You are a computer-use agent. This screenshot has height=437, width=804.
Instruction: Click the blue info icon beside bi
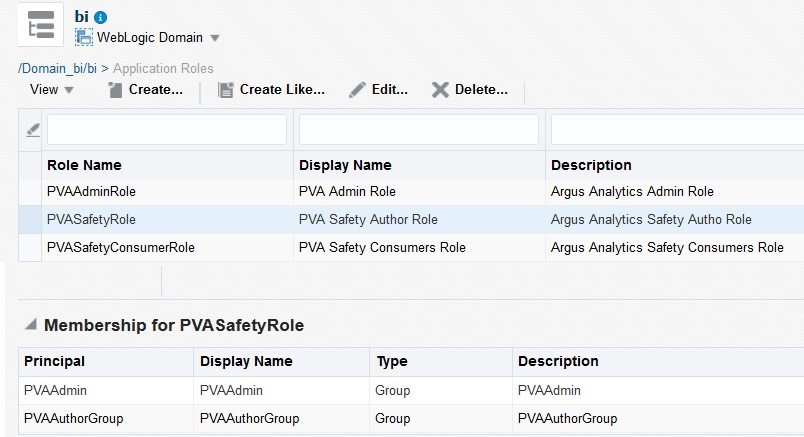point(100,18)
